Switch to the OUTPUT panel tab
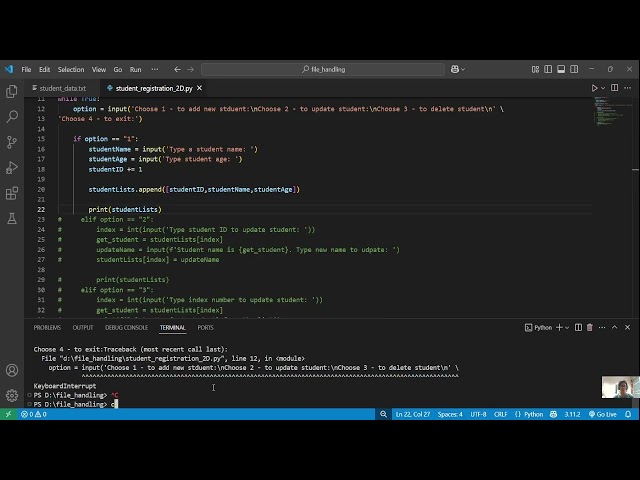640x480 pixels. tap(83, 327)
